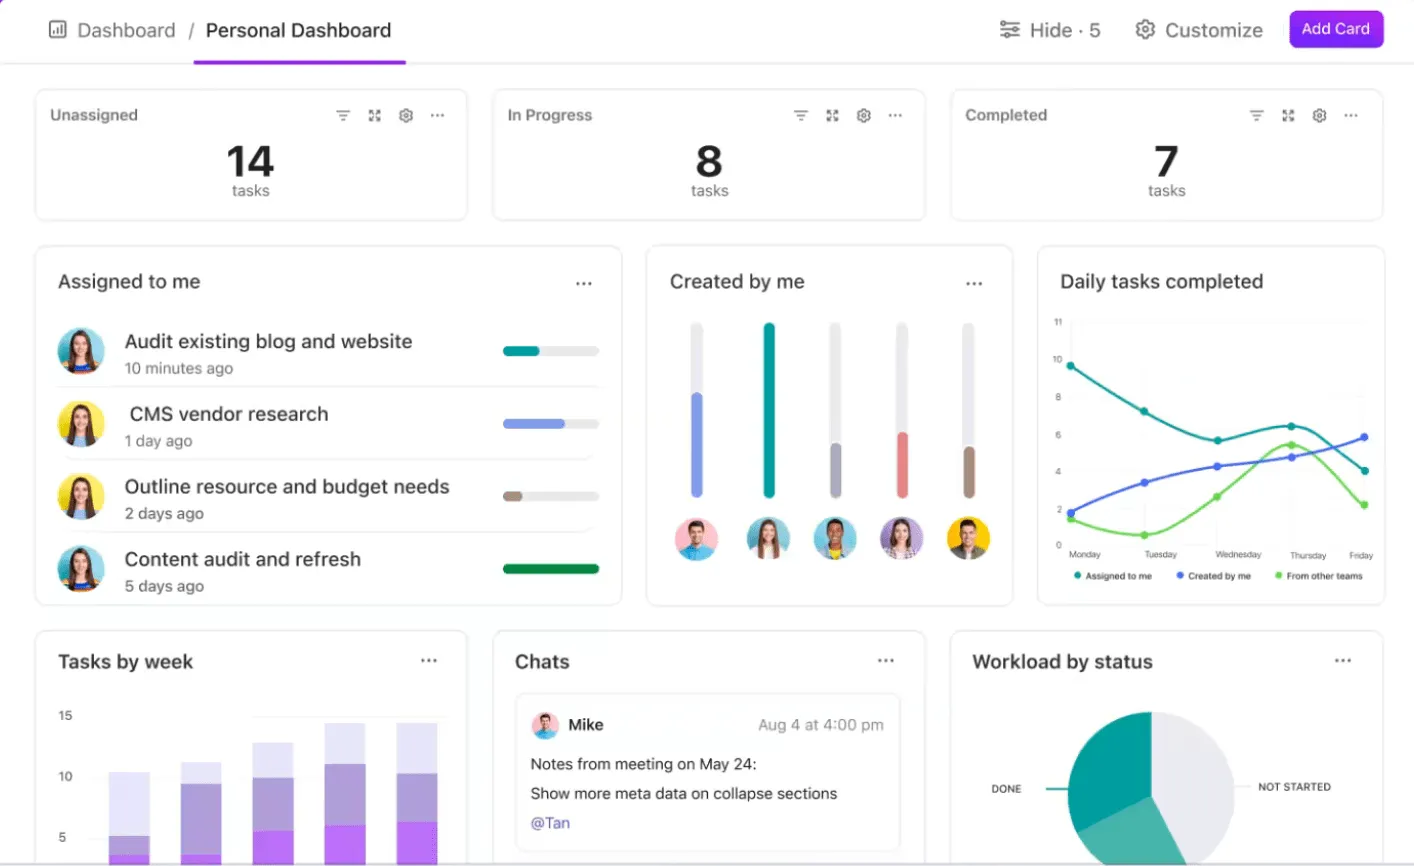Click the Customize gear icon

(x=1145, y=30)
